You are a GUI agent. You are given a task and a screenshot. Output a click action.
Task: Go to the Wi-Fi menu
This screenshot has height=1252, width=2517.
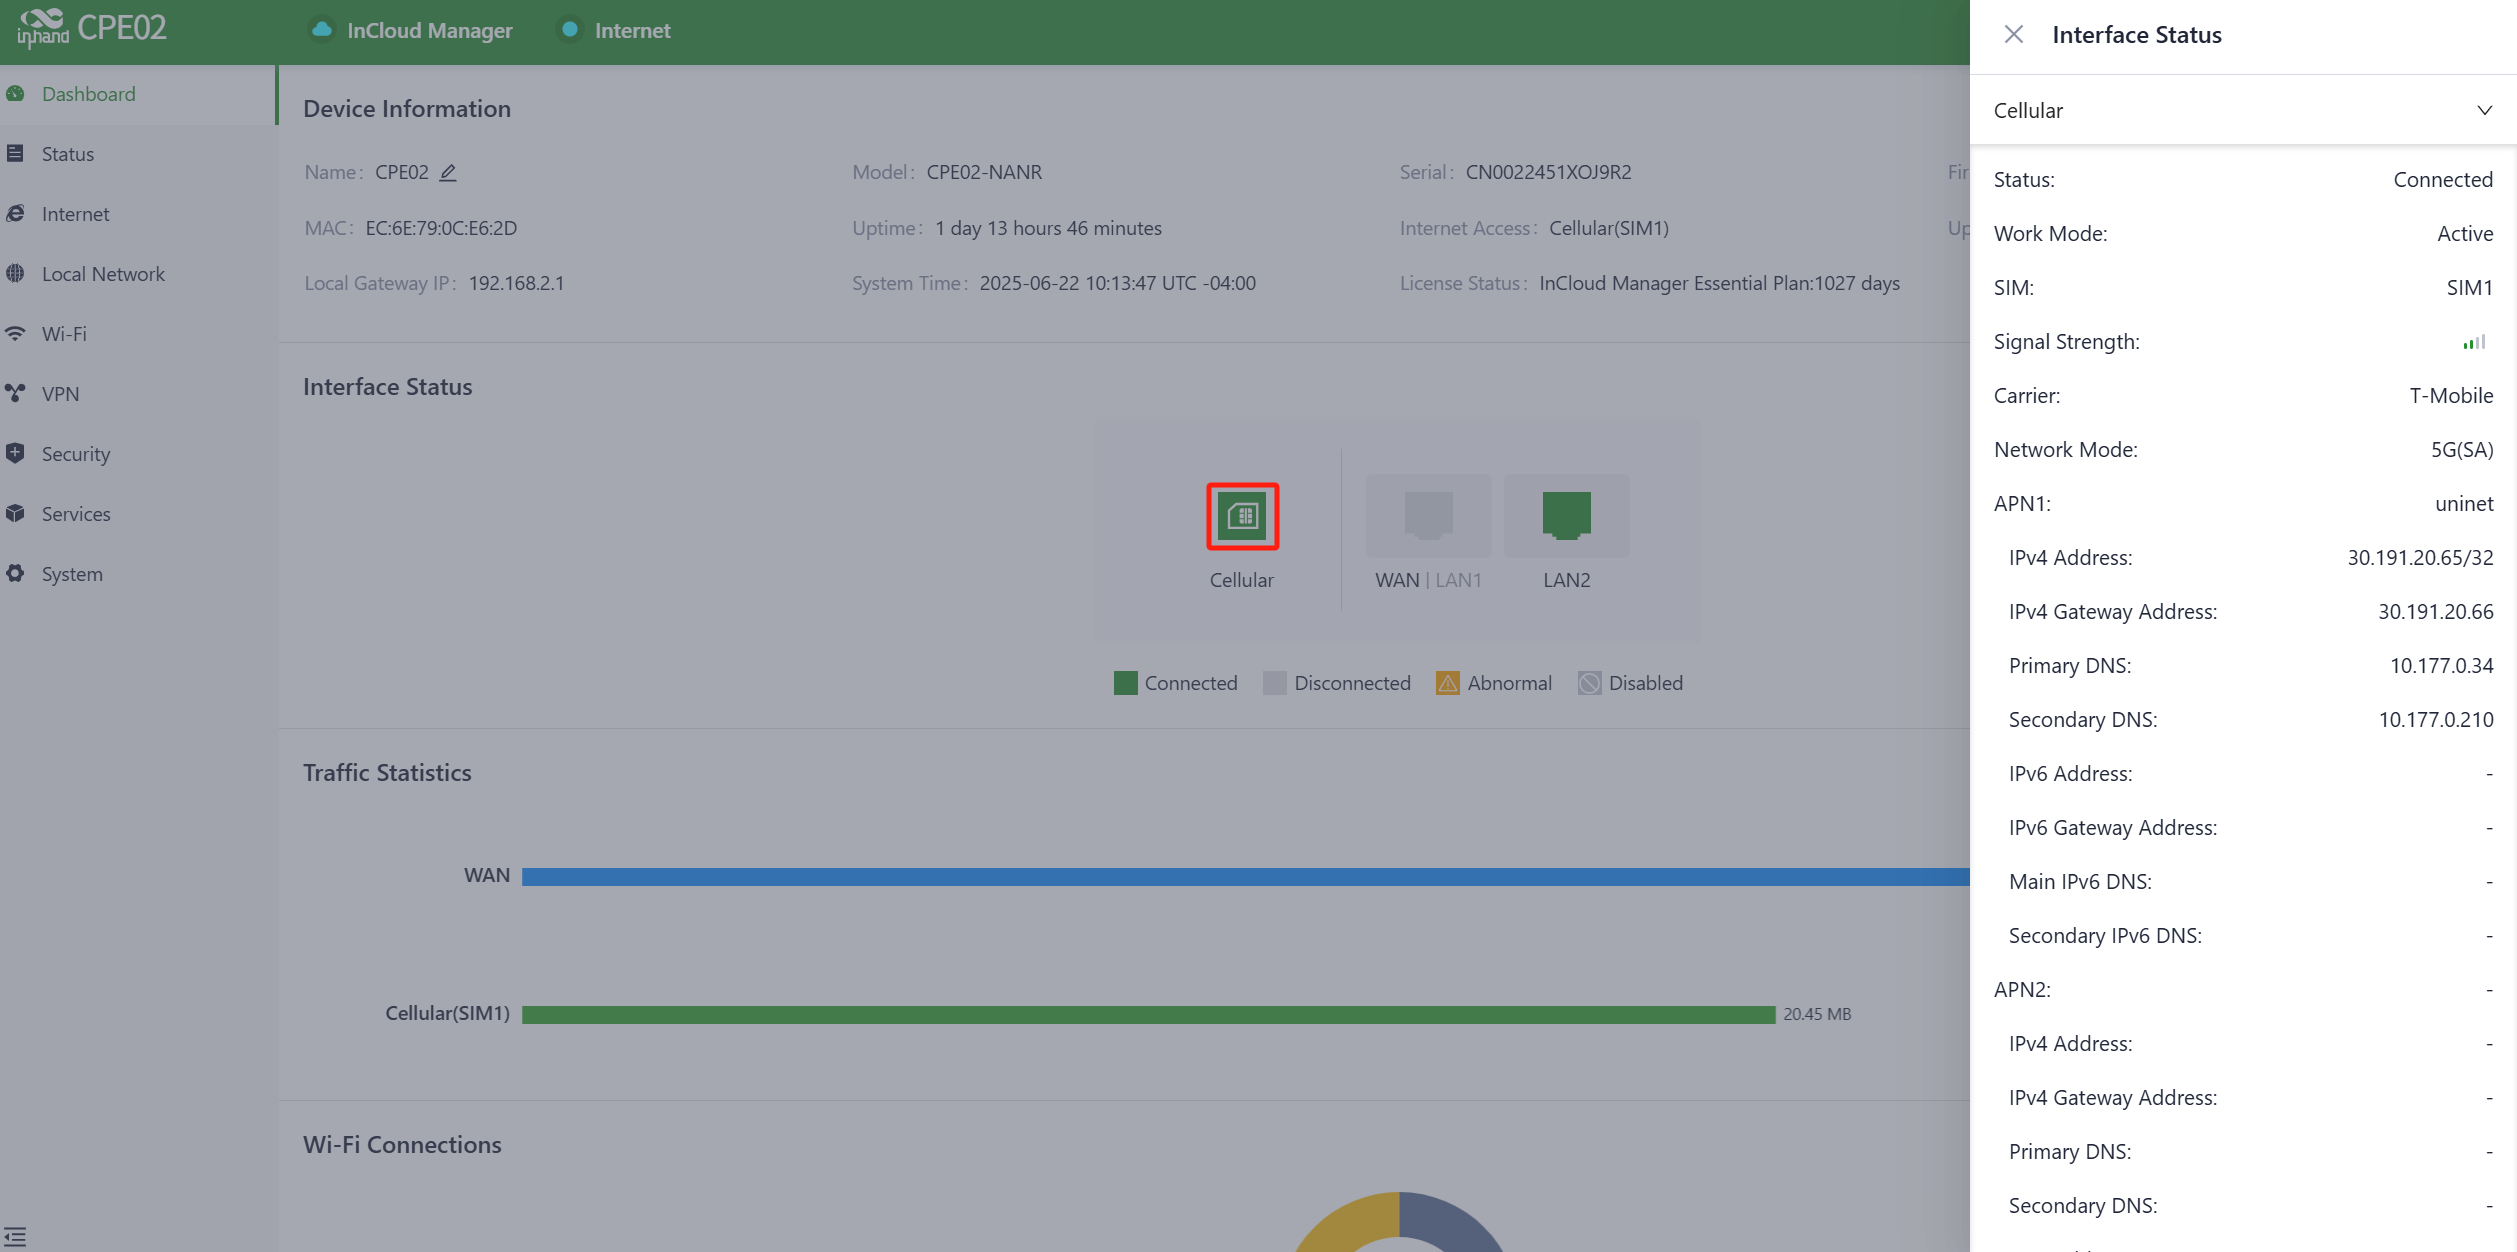[x=64, y=334]
